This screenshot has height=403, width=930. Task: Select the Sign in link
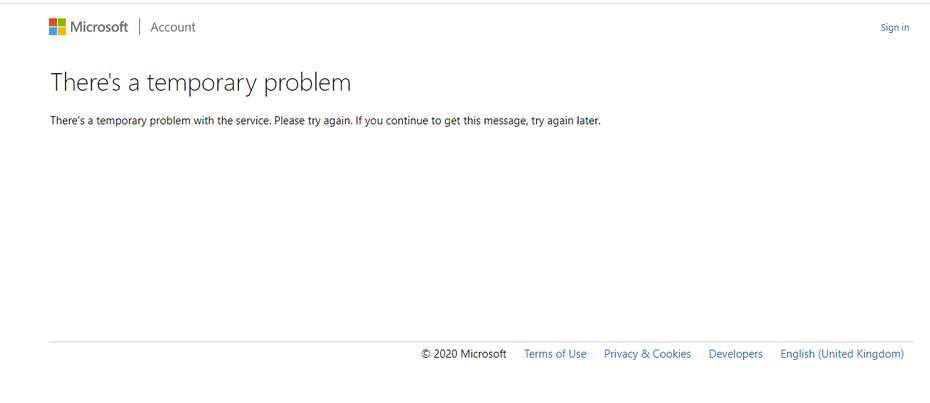[894, 28]
